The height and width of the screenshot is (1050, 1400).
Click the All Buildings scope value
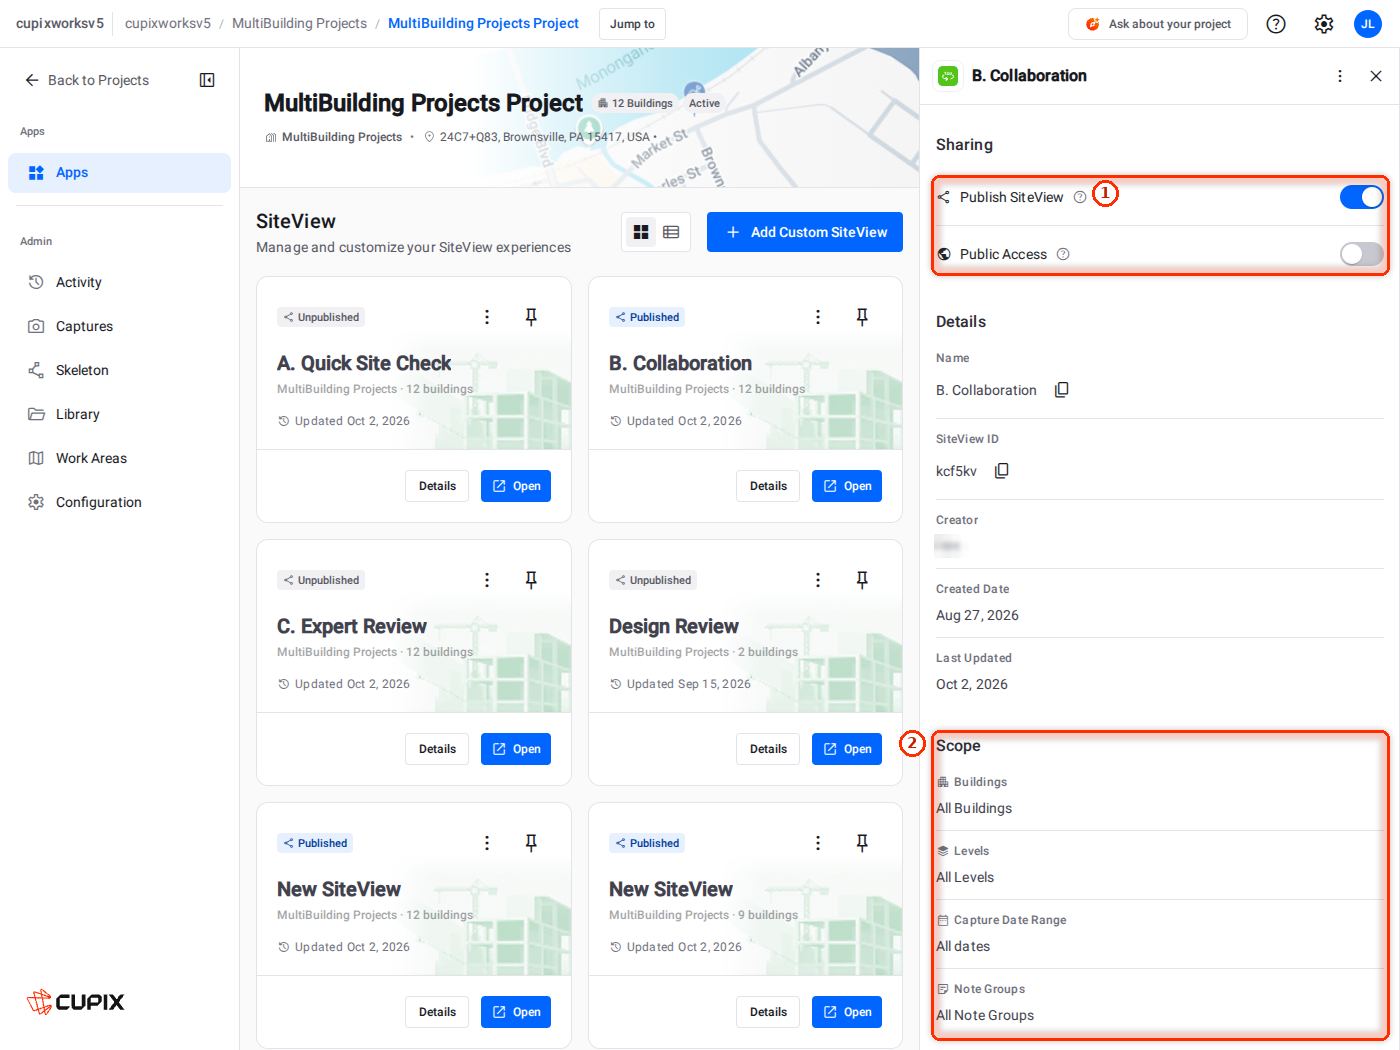(x=974, y=808)
